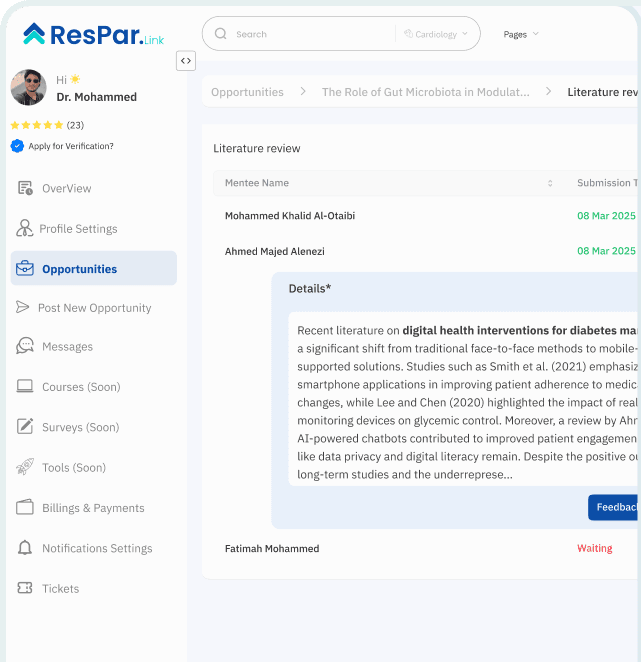Sort the table by Mentee Name
This screenshot has width=641, height=662.
pos(549,183)
